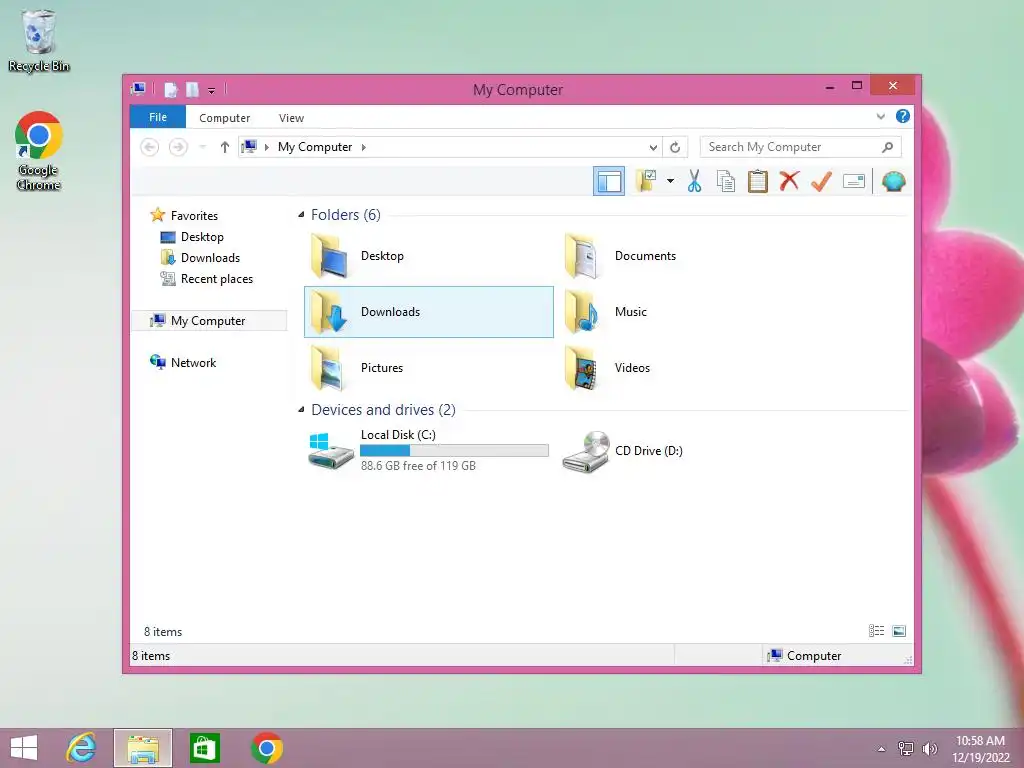Screen dimensions: 1024x768
Task: Open the Windows Start button
Action: [x=24, y=748]
